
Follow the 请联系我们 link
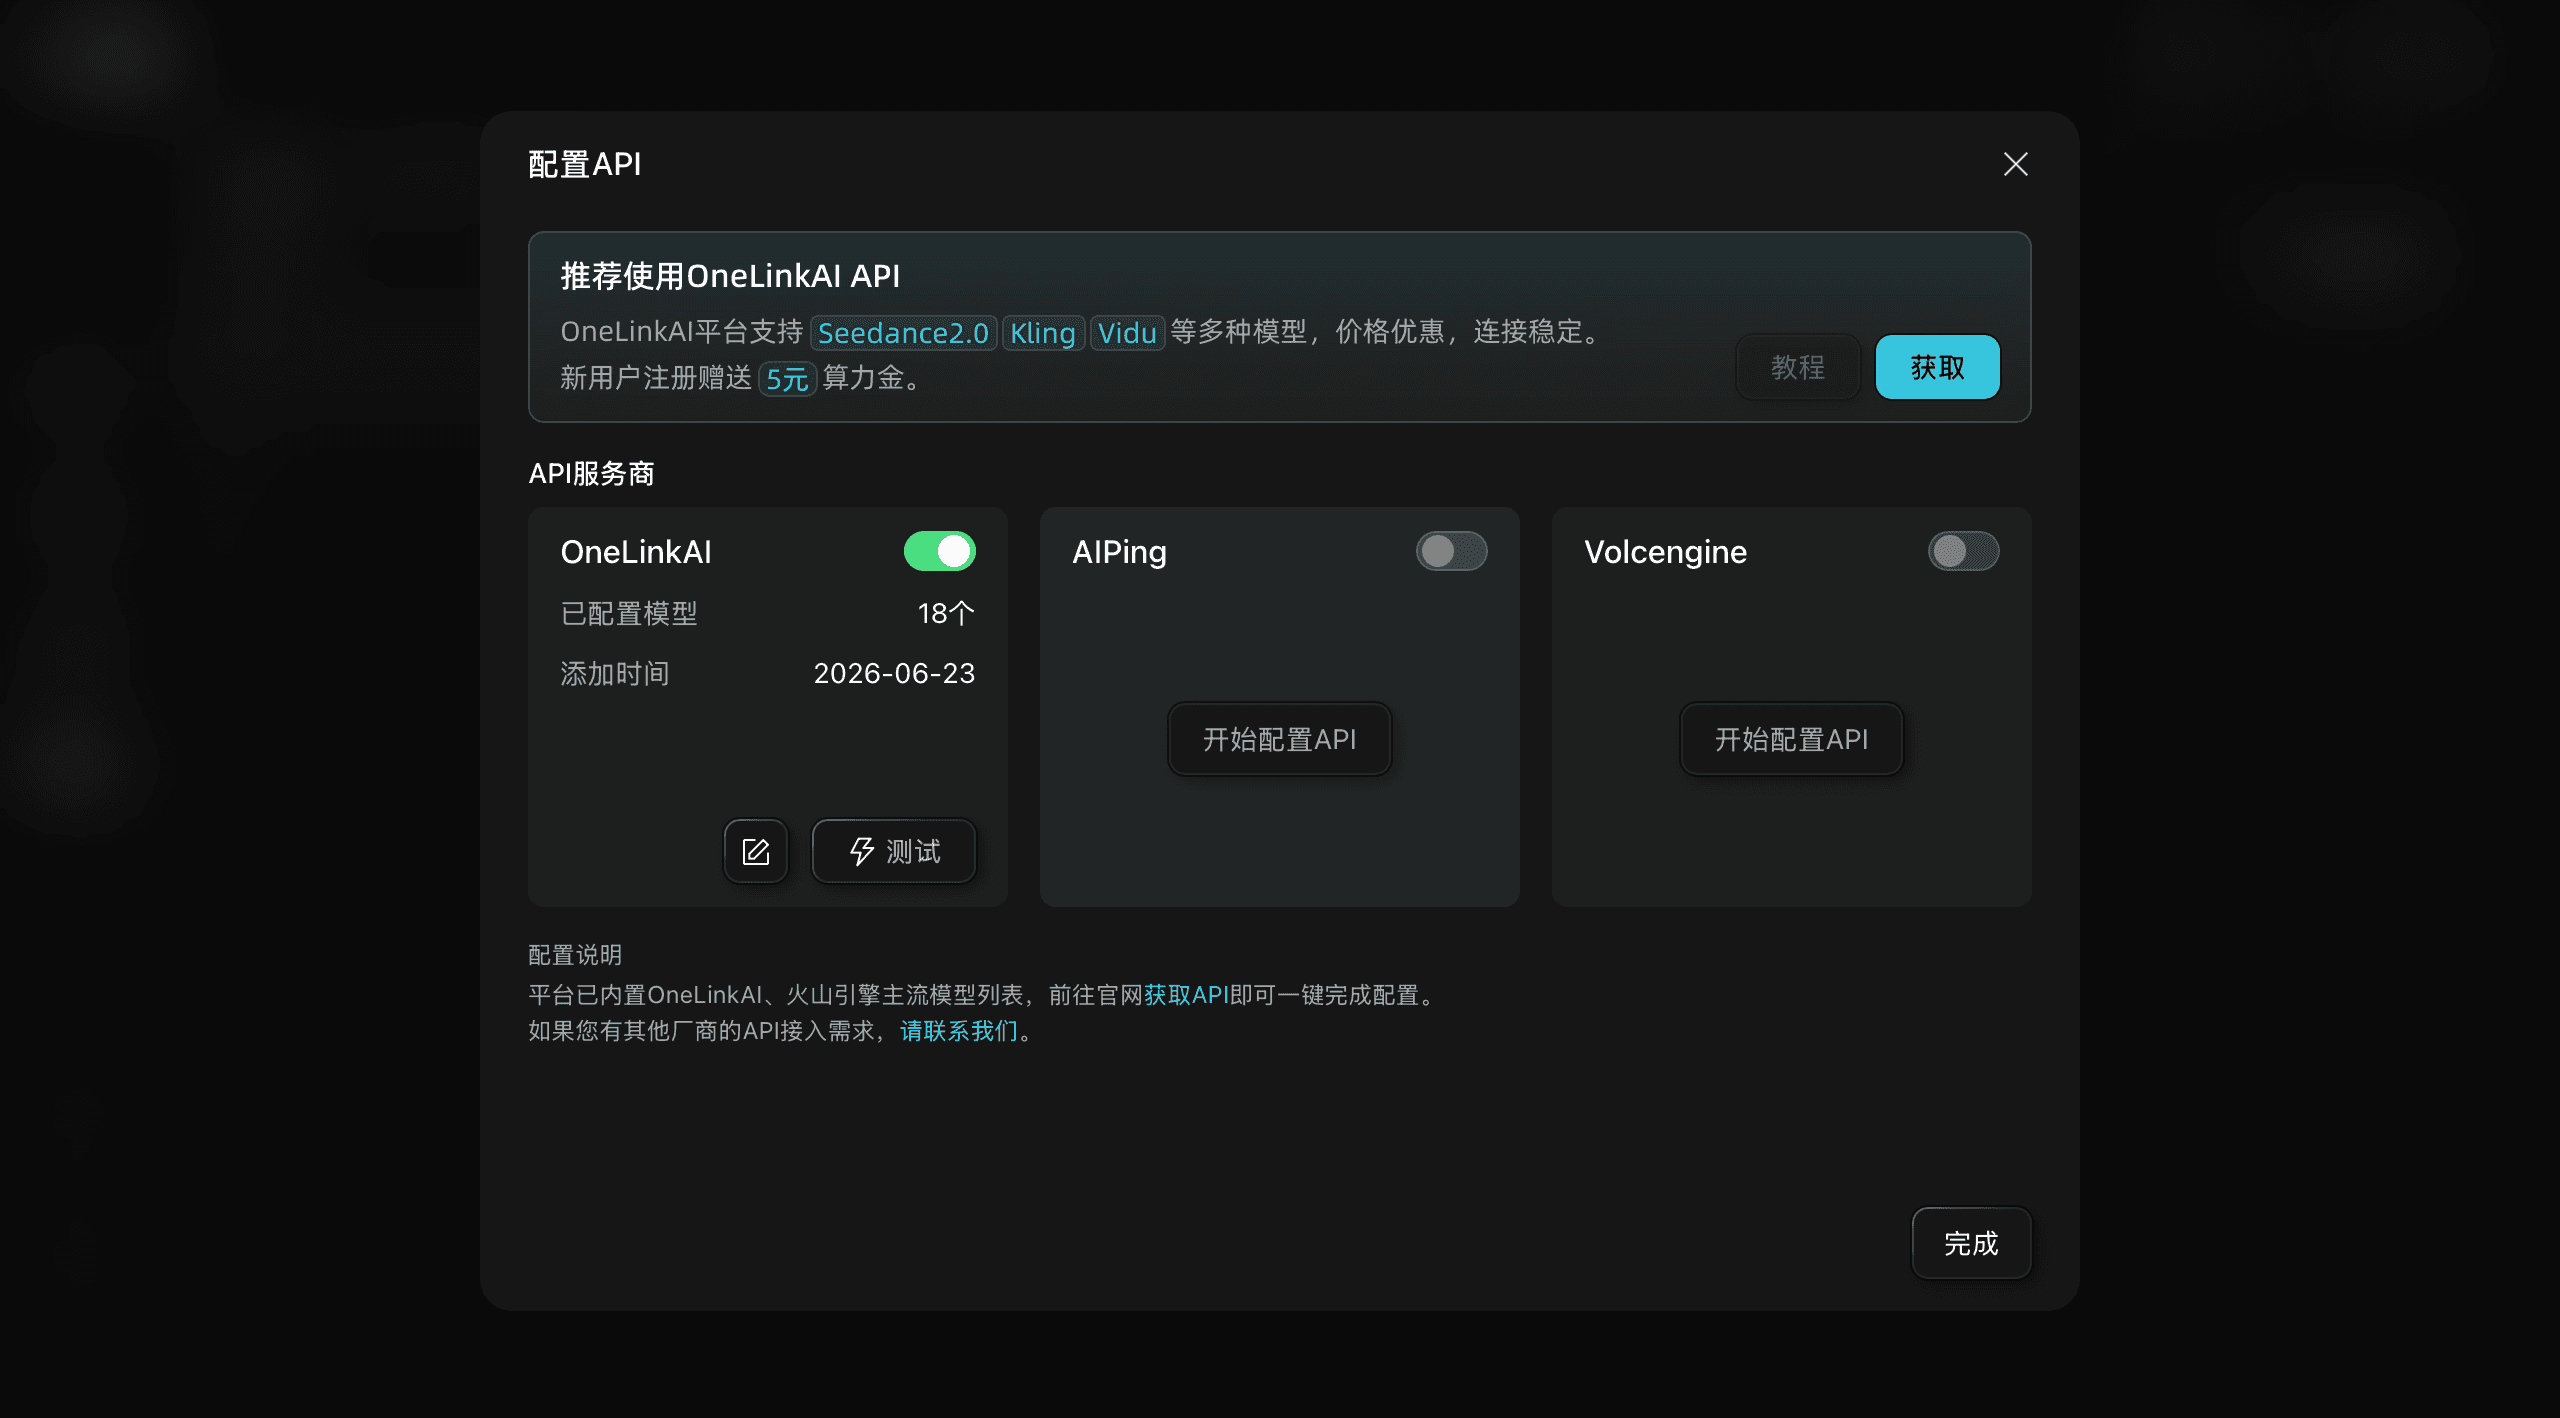click(959, 1031)
